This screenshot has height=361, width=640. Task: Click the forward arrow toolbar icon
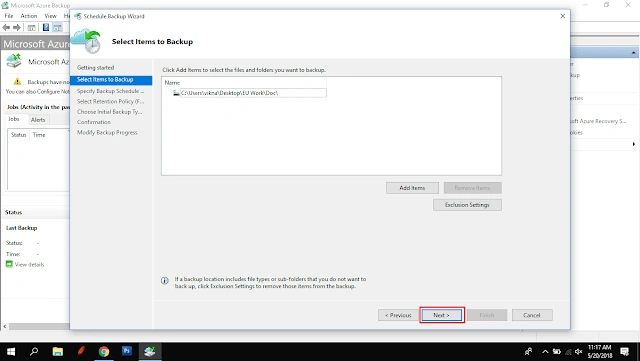(x=17, y=28)
